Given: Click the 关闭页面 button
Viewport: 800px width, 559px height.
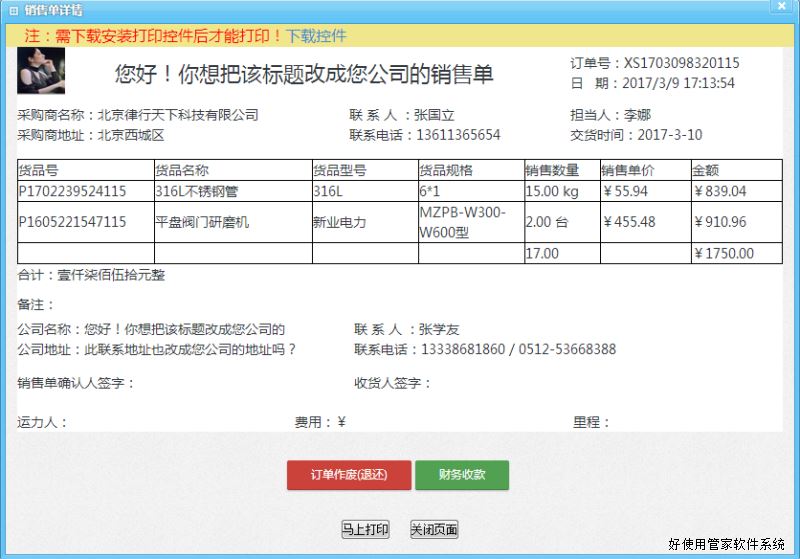Looking at the screenshot, I should (434, 530).
